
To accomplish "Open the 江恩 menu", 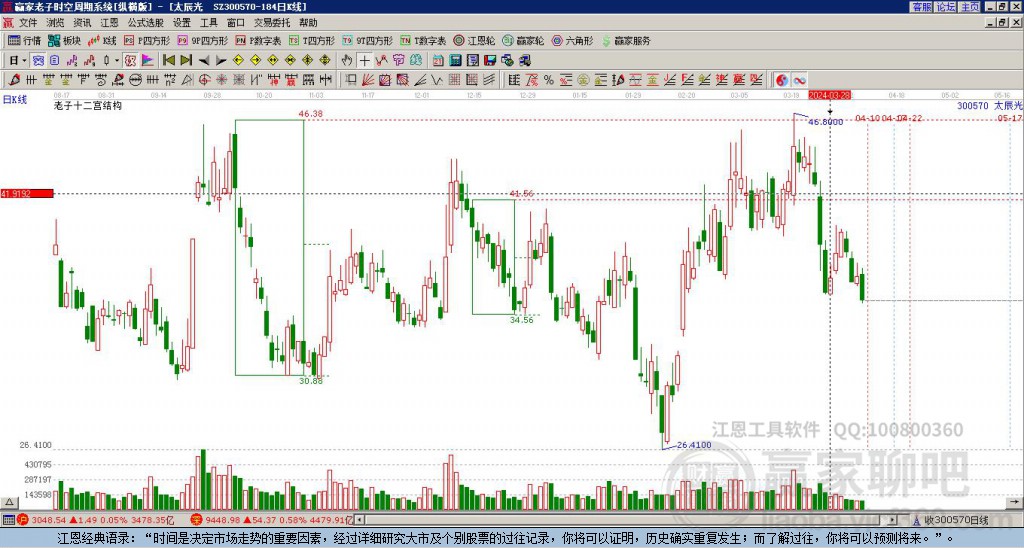I will pyautogui.click(x=109, y=23).
